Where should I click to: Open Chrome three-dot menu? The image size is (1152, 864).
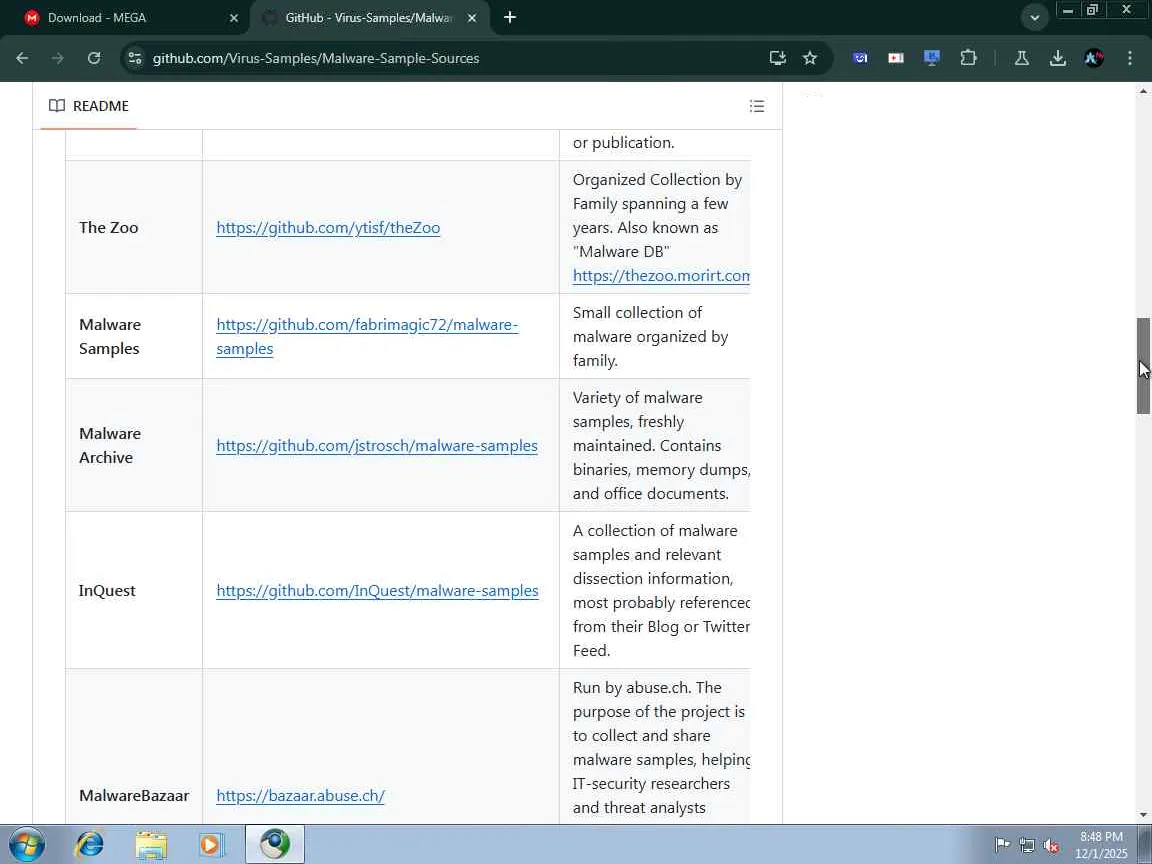coord(1129,58)
